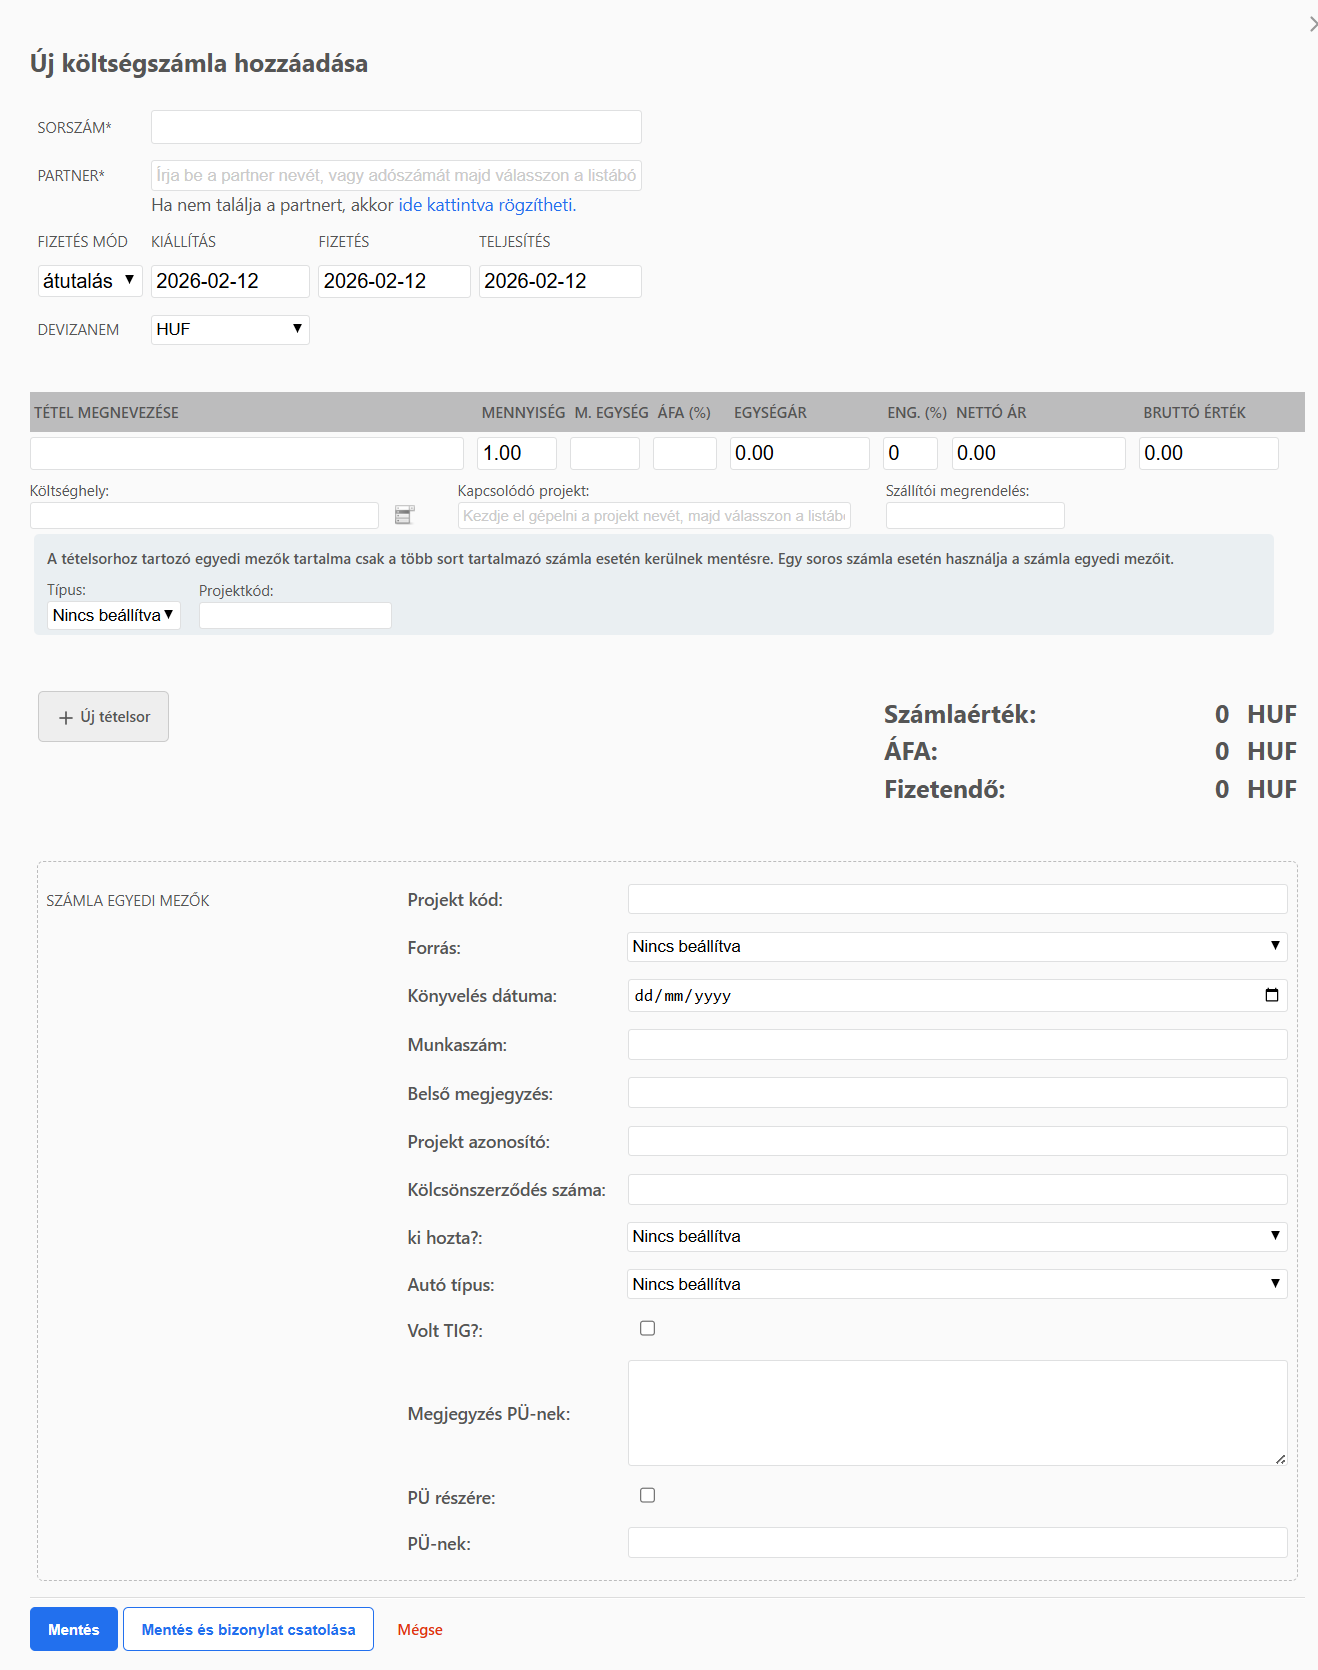Click into the Sorszám input field
Viewport: 1318px width, 1670px height.
pyautogui.click(x=396, y=127)
